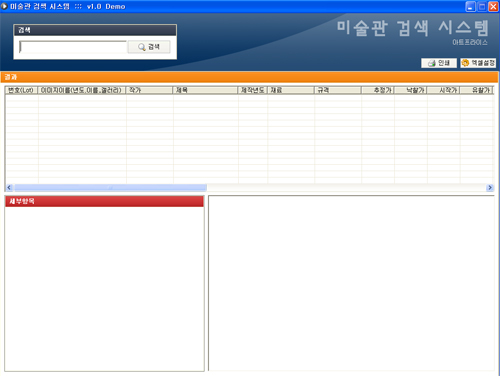Sort by 번호(Lot) column header
500x376 pixels.
[22, 90]
